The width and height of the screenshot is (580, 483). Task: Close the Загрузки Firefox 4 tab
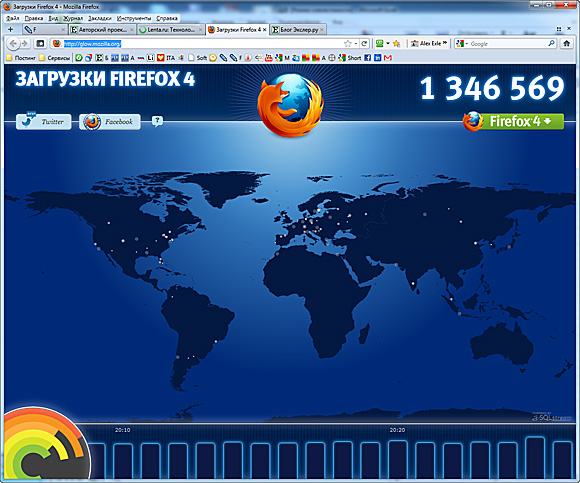[264, 29]
